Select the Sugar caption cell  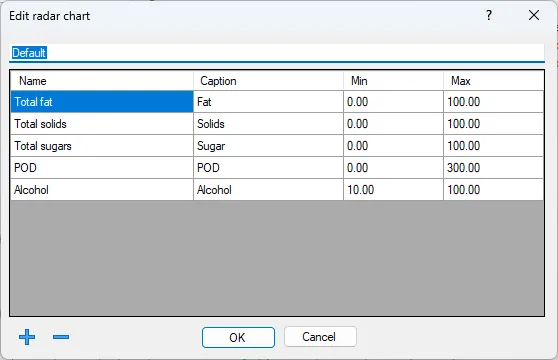click(269, 146)
